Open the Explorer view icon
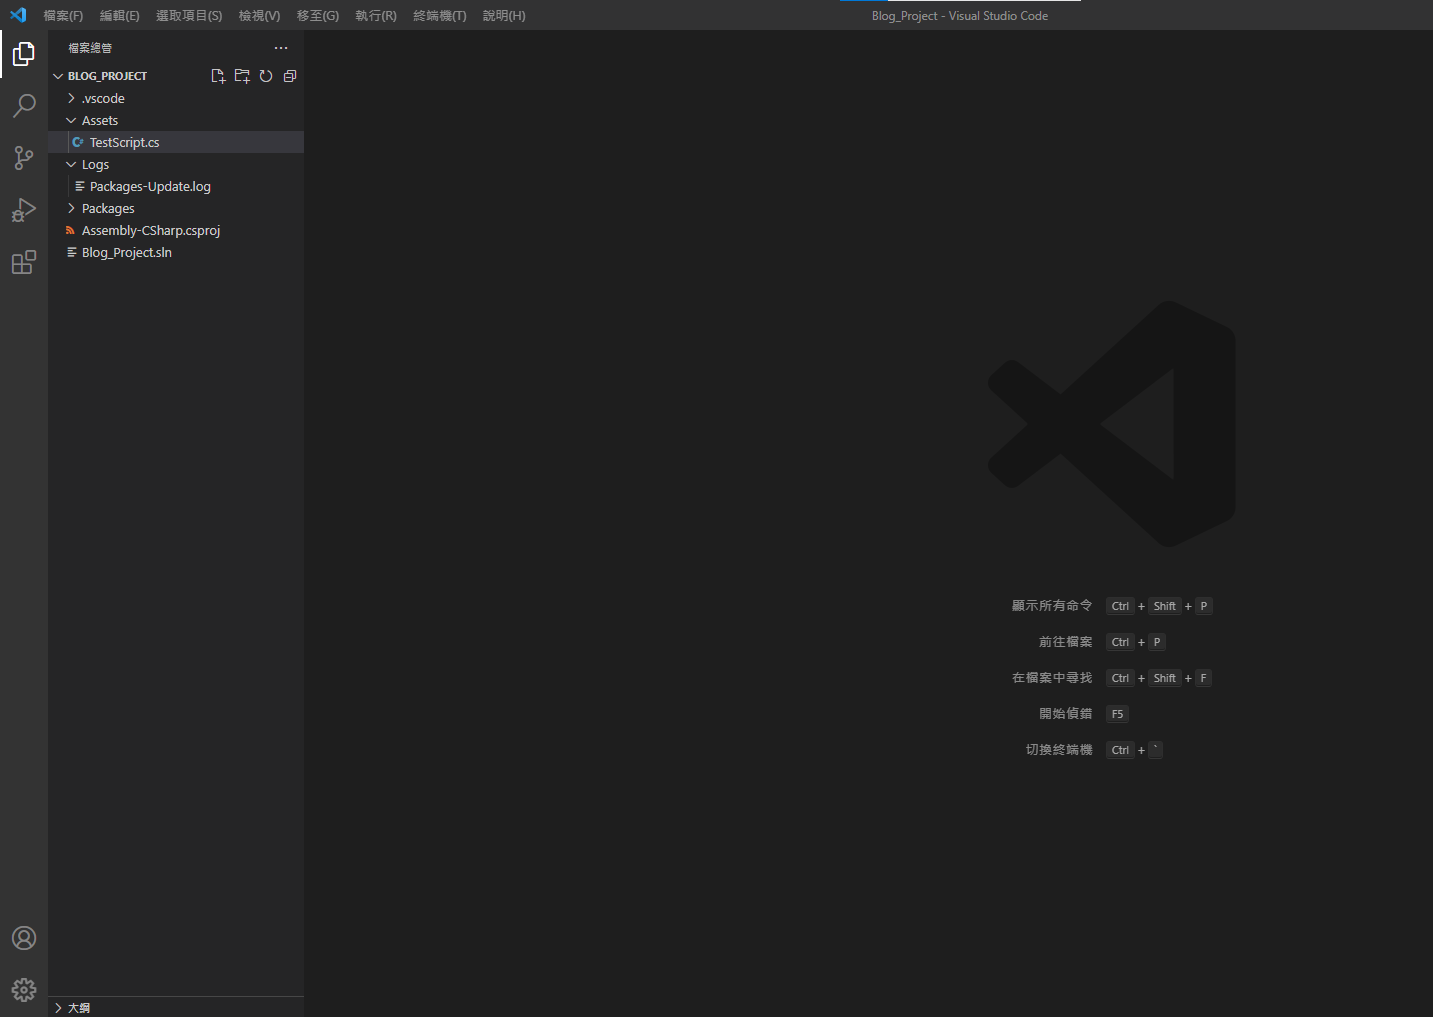The width and height of the screenshot is (1433, 1017). coord(23,54)
